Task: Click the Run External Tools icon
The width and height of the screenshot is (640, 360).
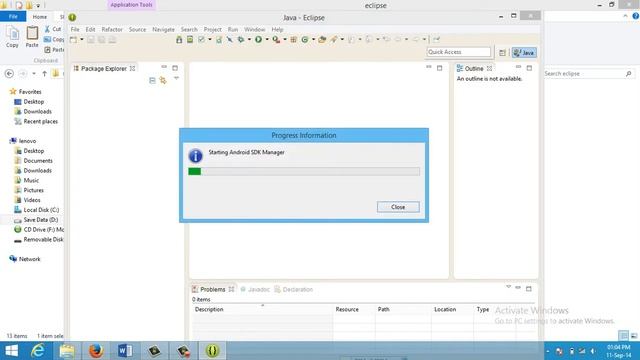Action: coord(276,40)
